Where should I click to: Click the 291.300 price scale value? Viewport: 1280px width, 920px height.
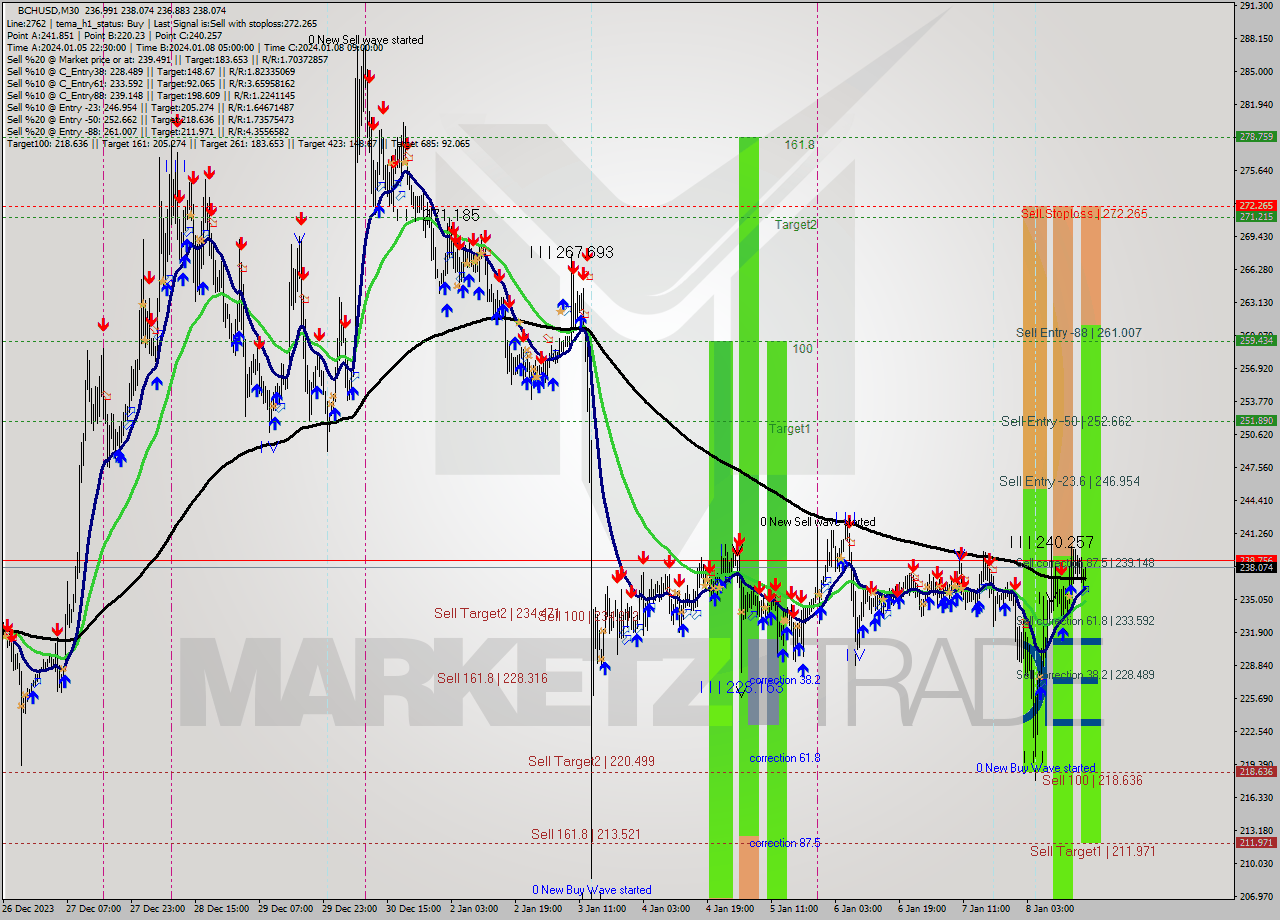[x=1256, y=6]
